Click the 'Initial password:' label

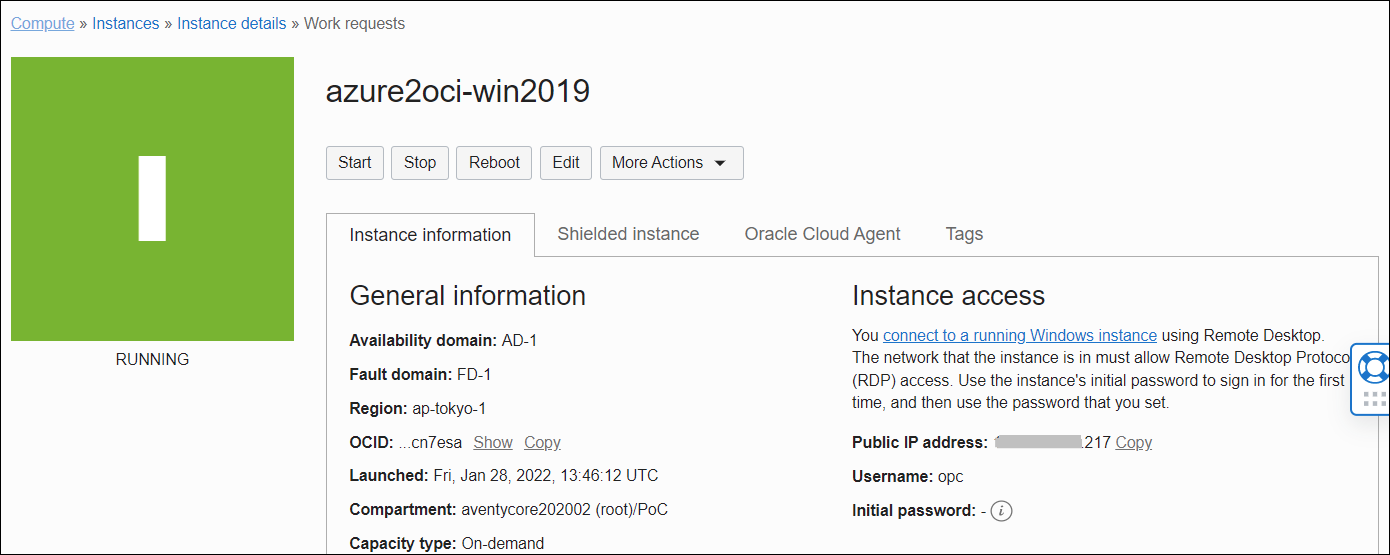point(914,510)
